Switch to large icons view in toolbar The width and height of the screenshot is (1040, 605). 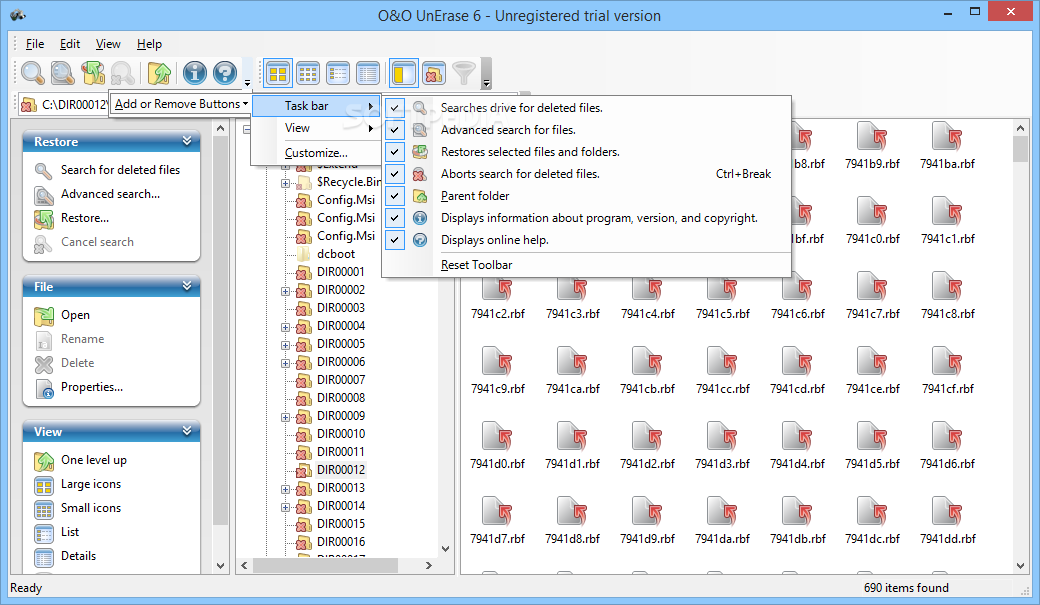coord(278,73)
